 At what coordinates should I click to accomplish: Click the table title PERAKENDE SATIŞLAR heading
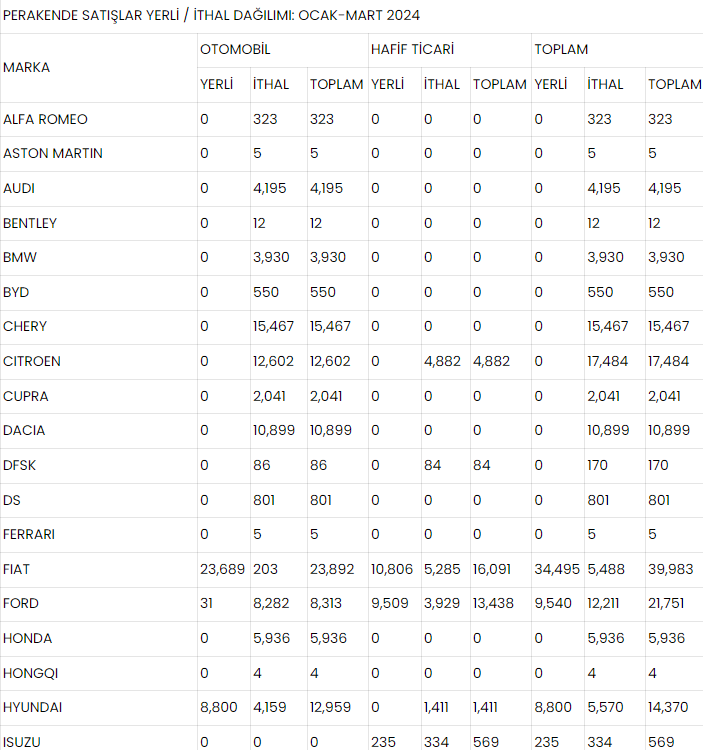coord(211,15)
